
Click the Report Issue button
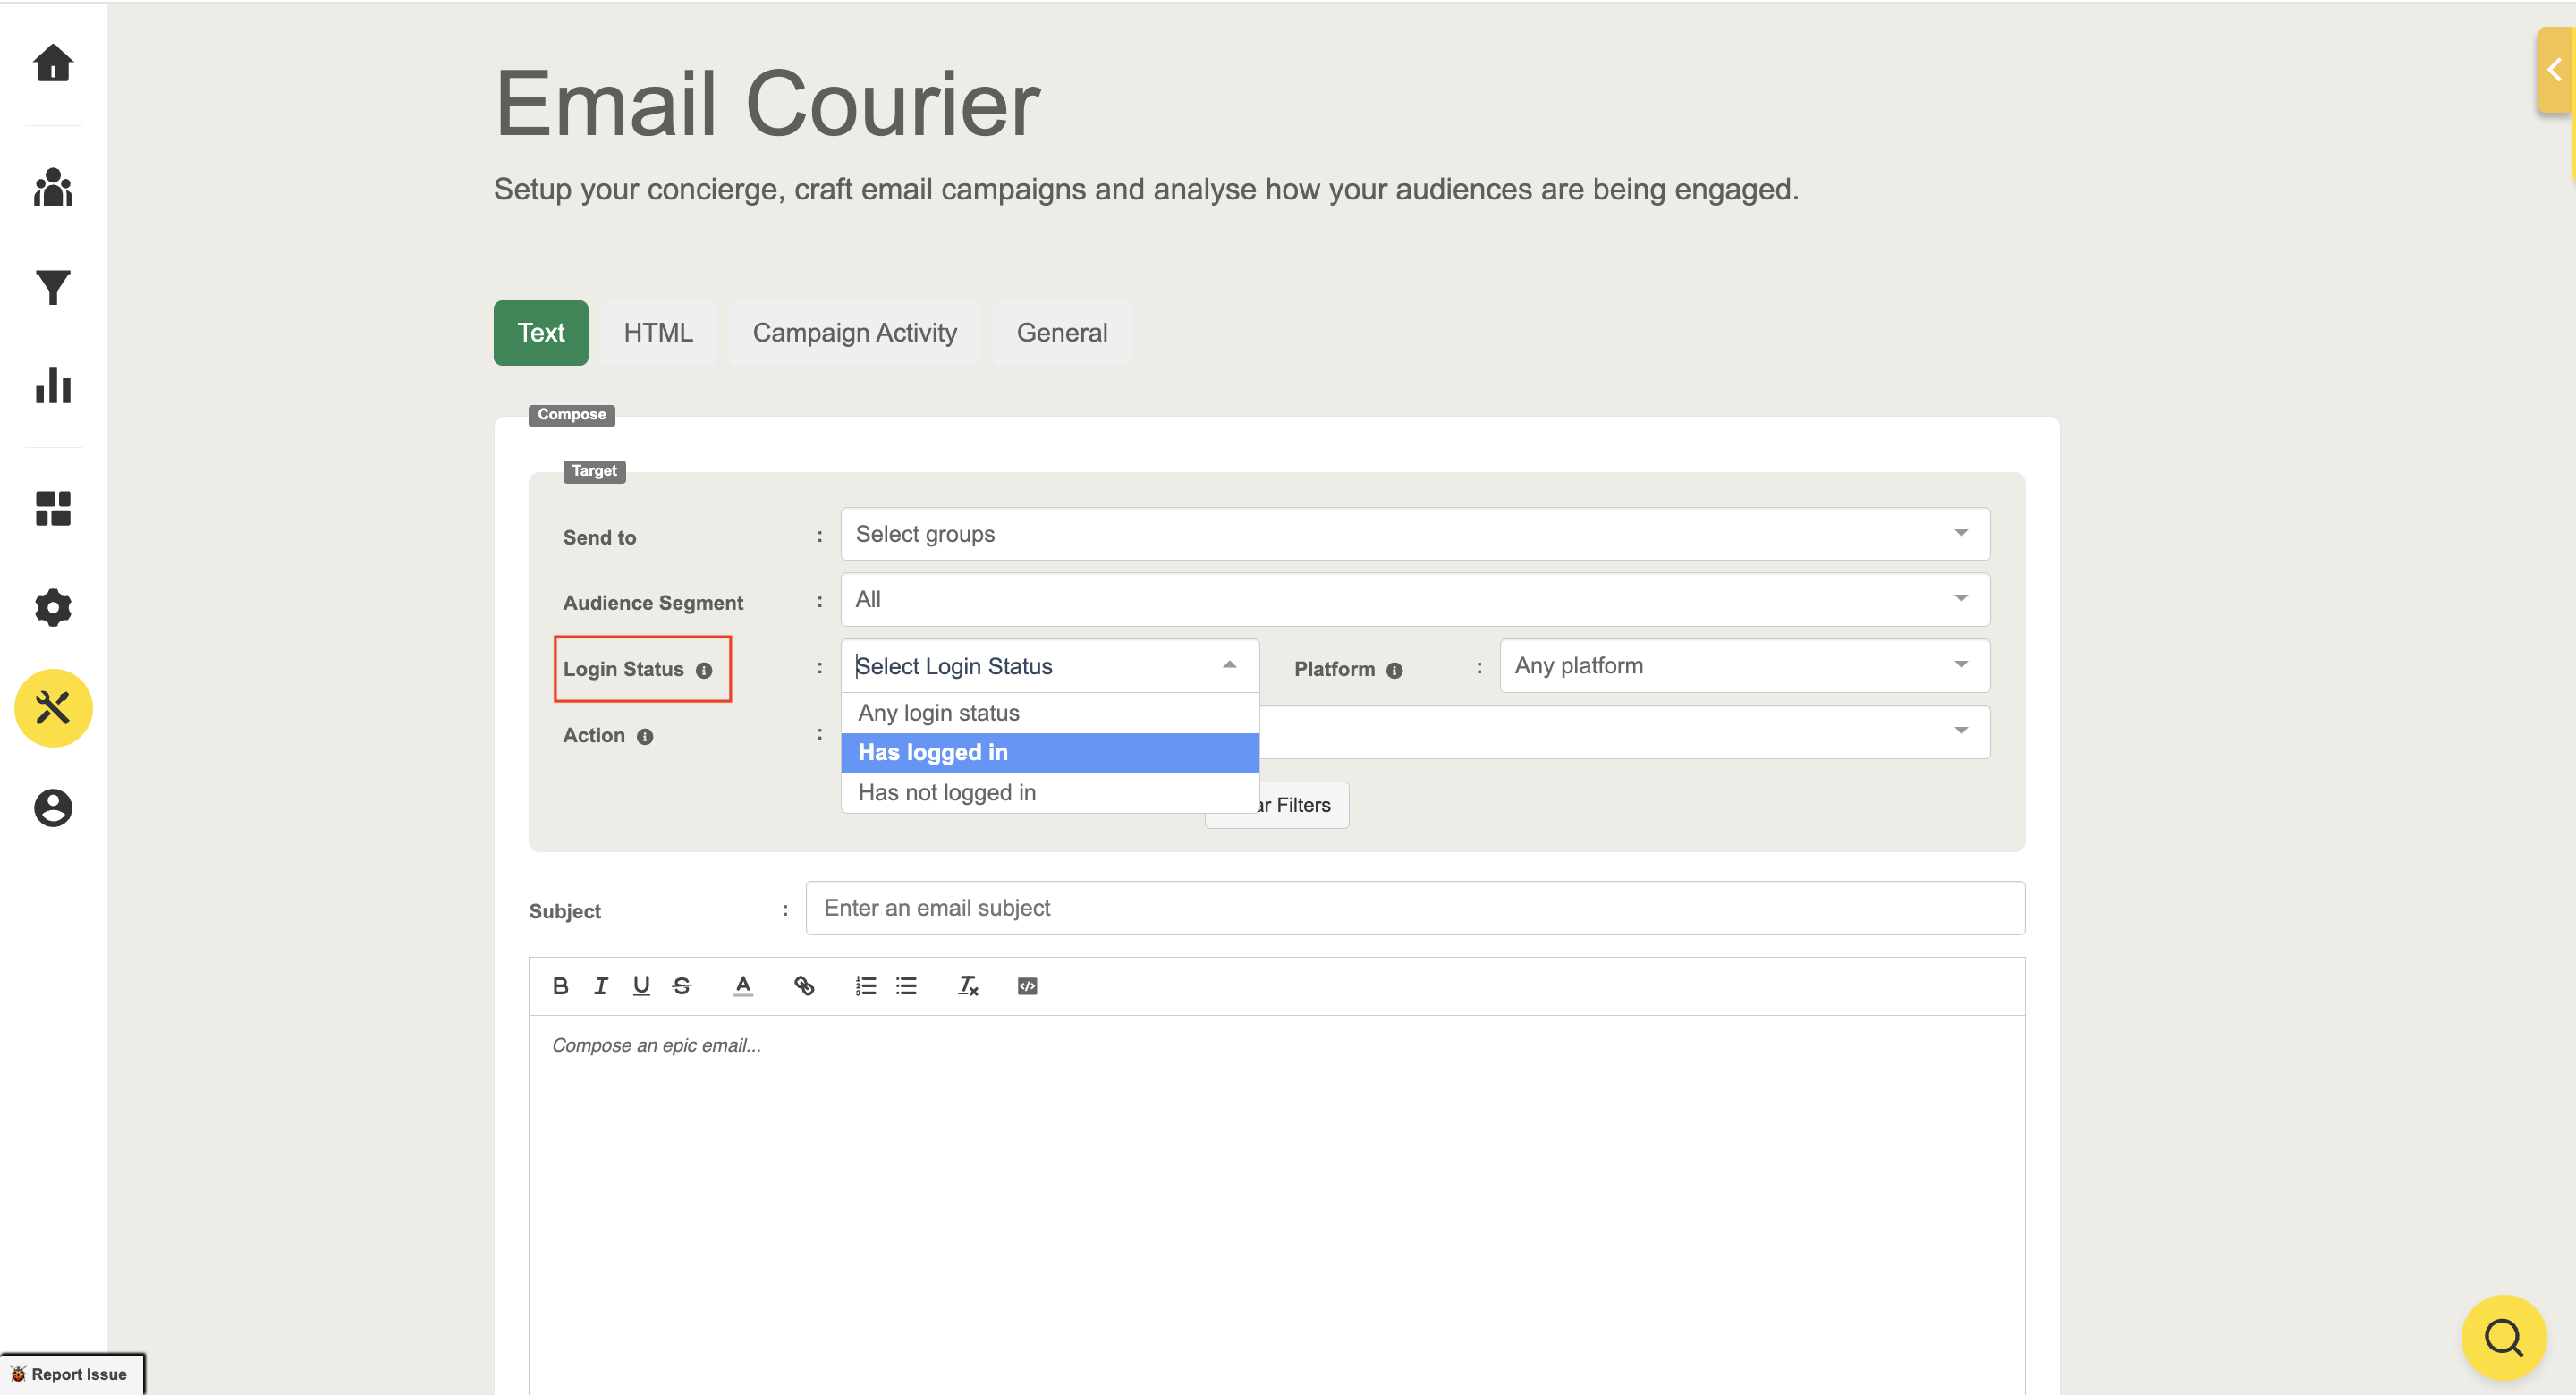[x=70, y=1374]
